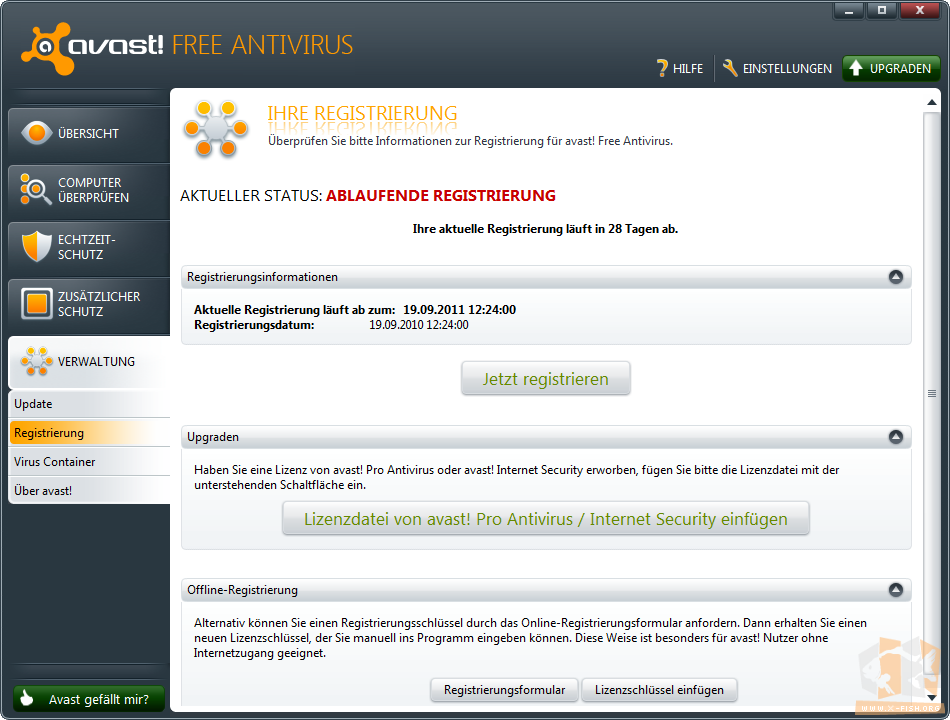Click the scrollbar up arrow

point(932,102)
